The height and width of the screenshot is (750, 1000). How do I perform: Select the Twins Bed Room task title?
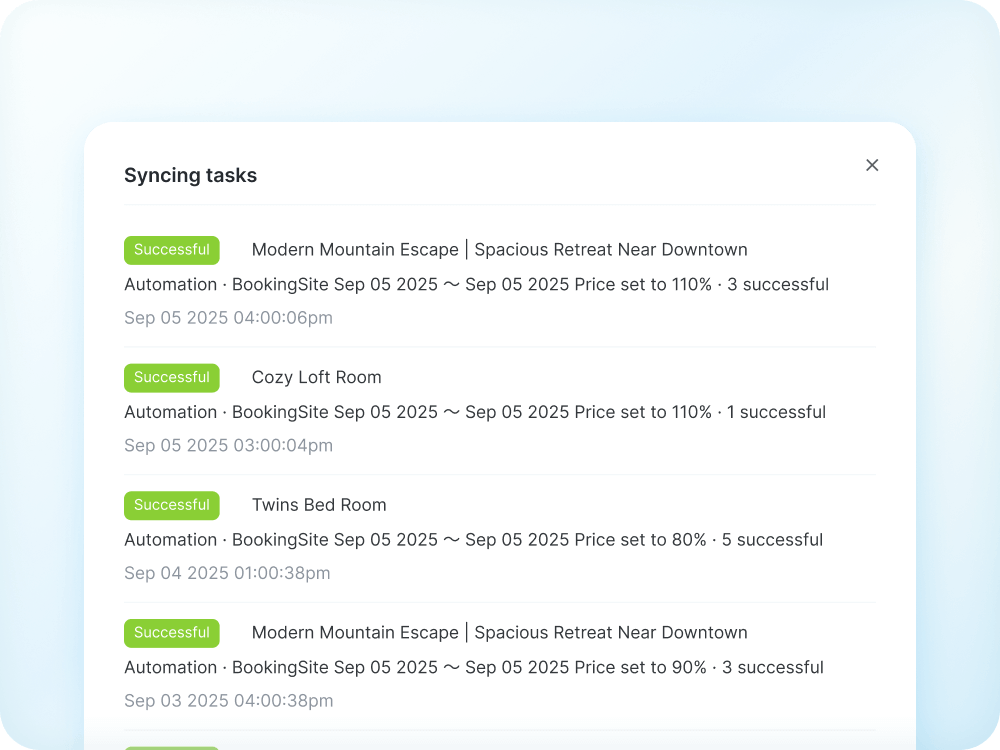tap(319, 505)
